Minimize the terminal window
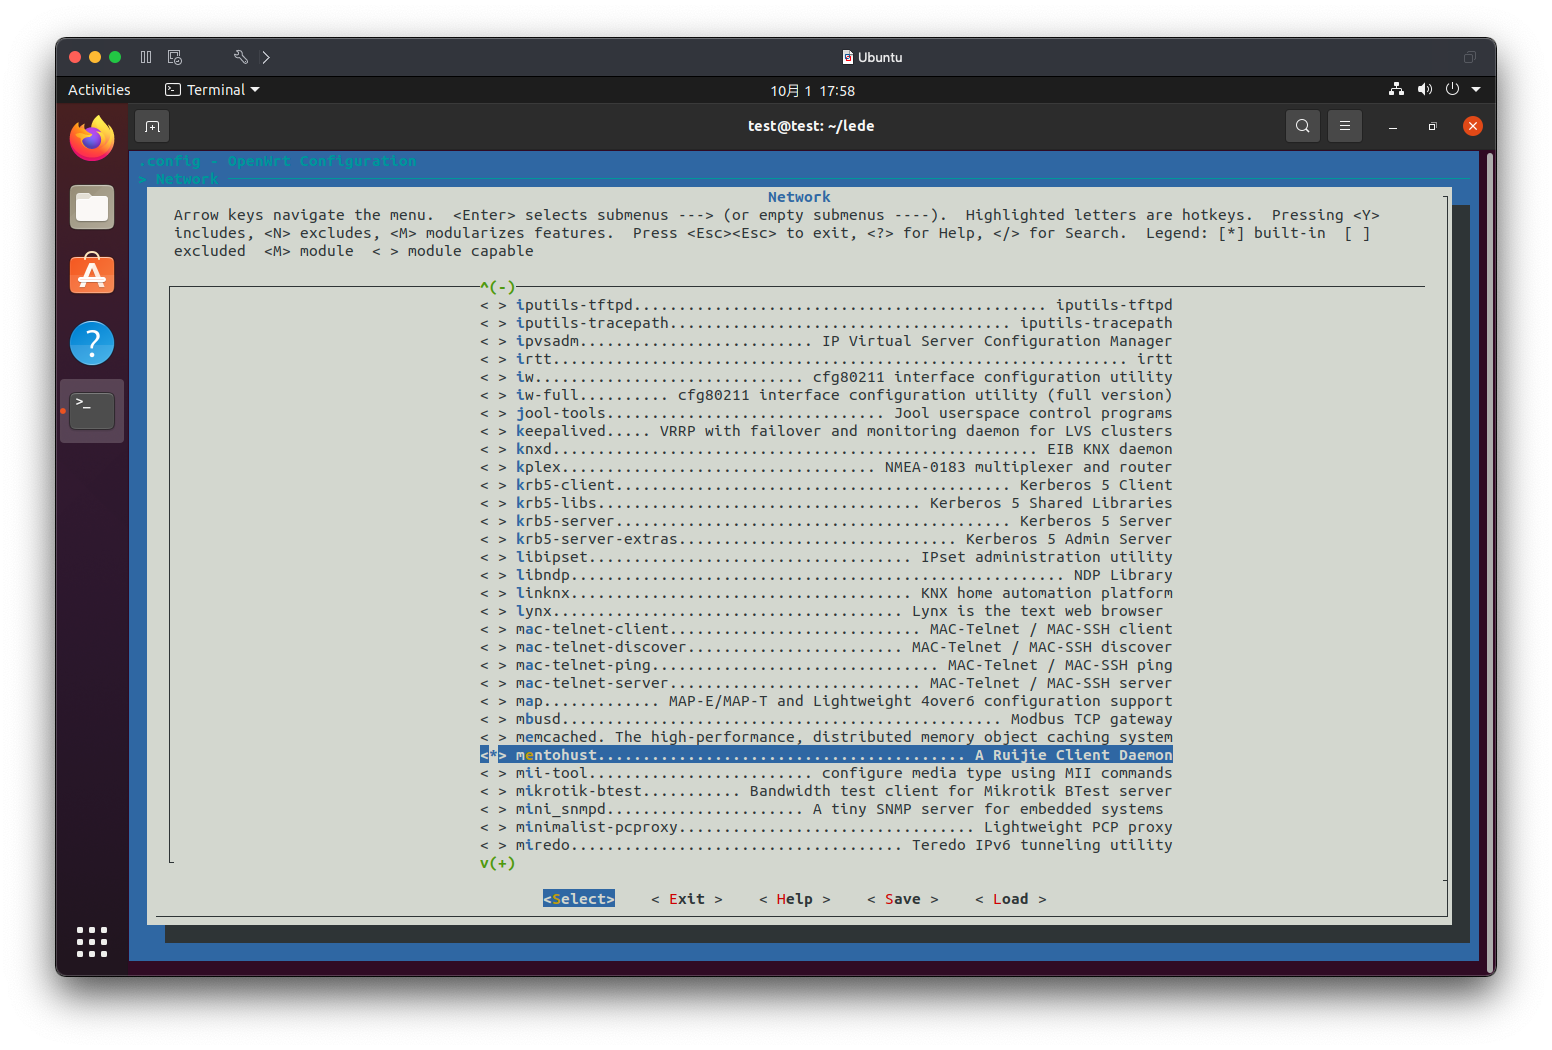1552x1050 pixels. [x=1393, y=126]
